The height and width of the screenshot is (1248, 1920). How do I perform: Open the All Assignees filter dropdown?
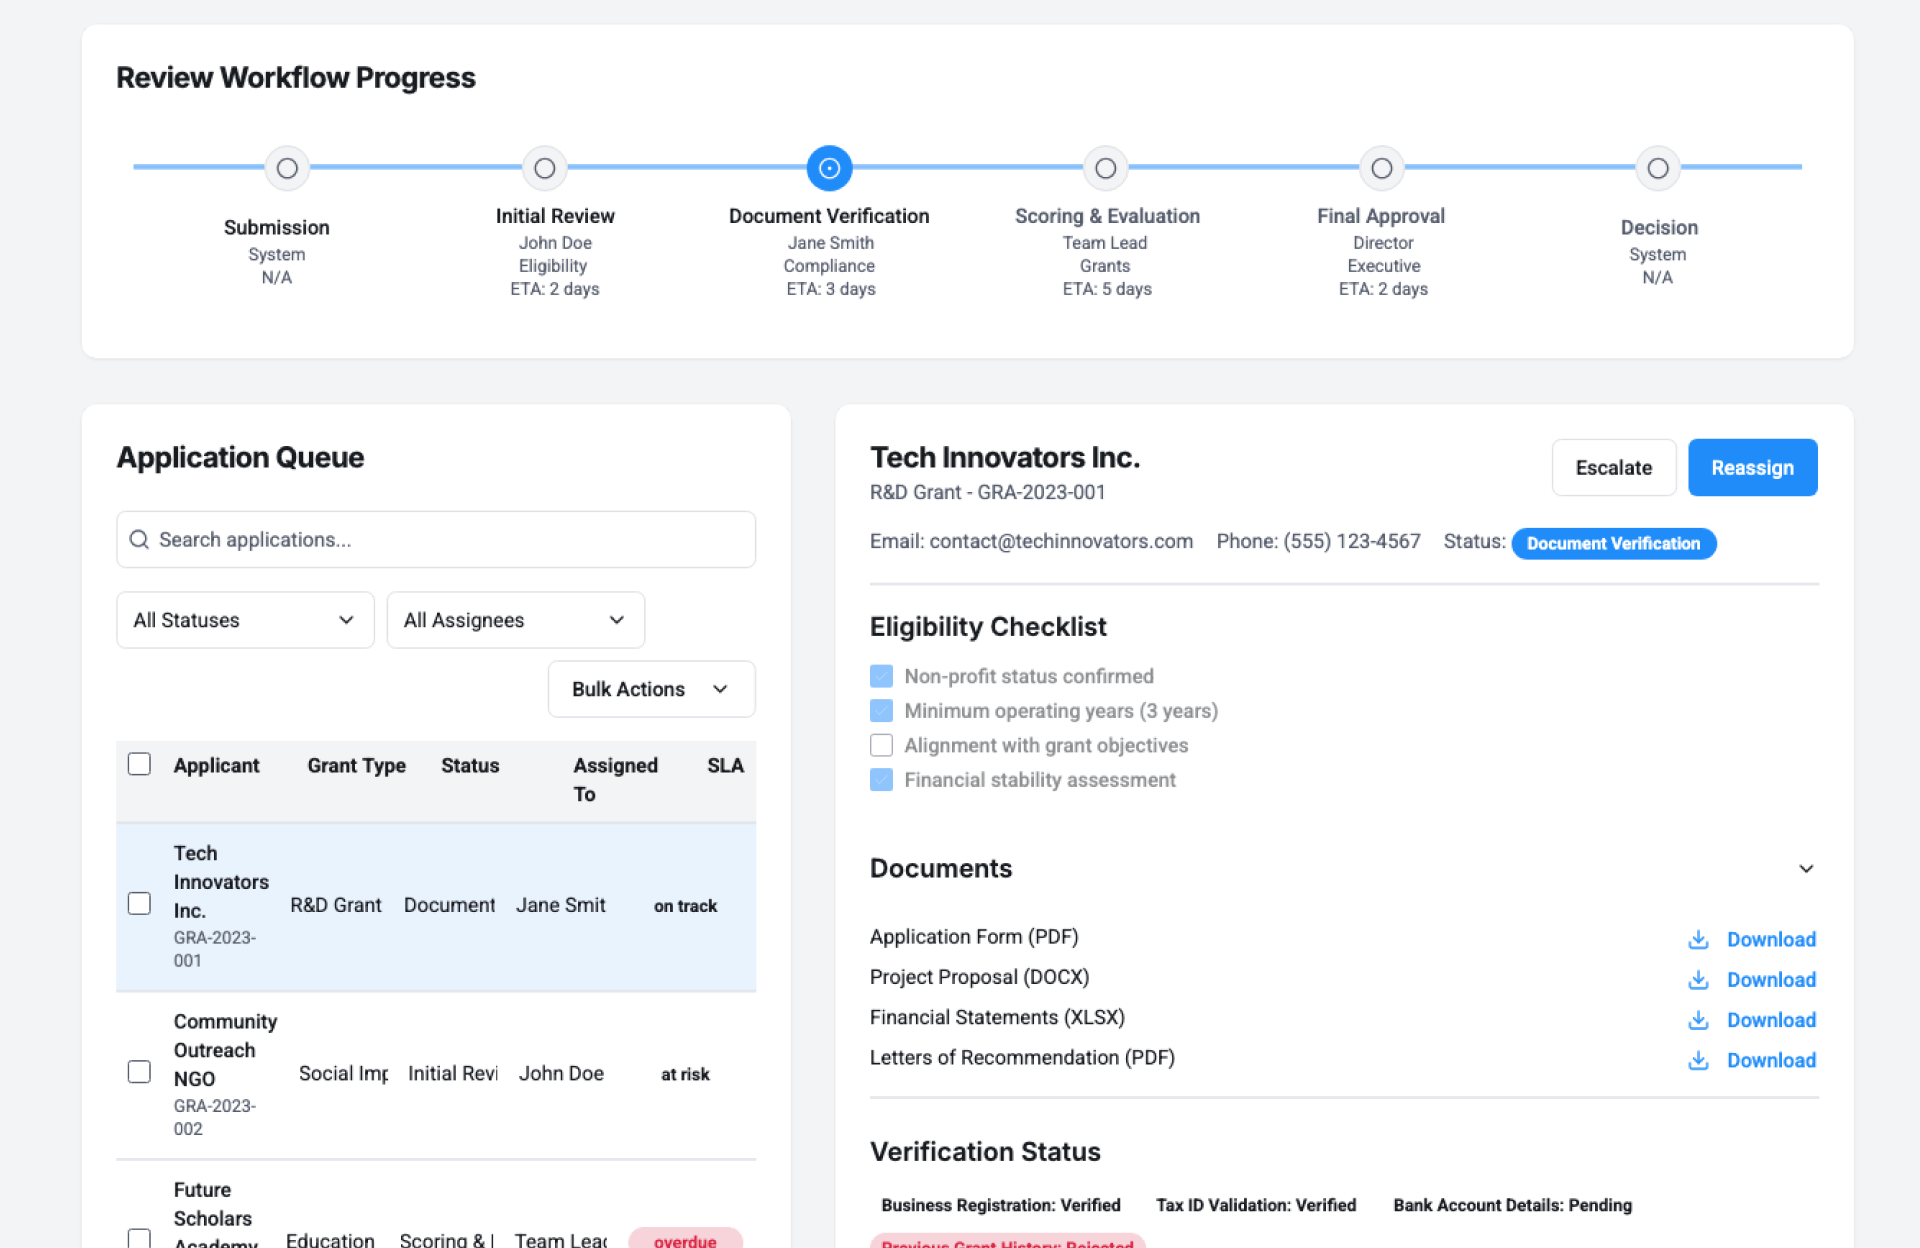(x=515, y=620)
